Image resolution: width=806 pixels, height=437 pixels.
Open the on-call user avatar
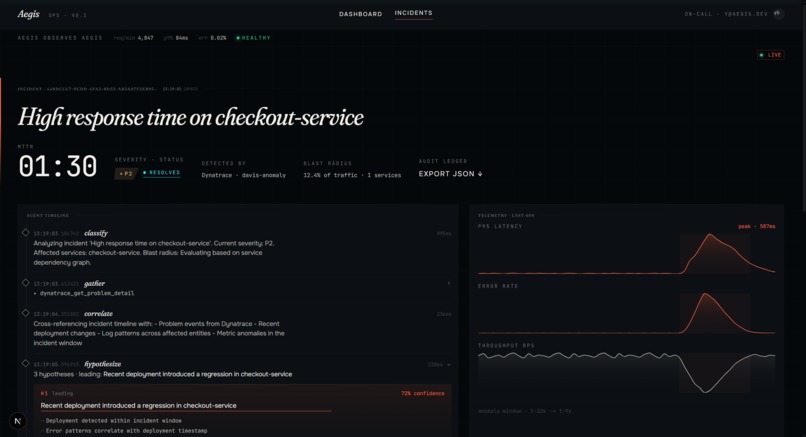click(x=778, y=14)
